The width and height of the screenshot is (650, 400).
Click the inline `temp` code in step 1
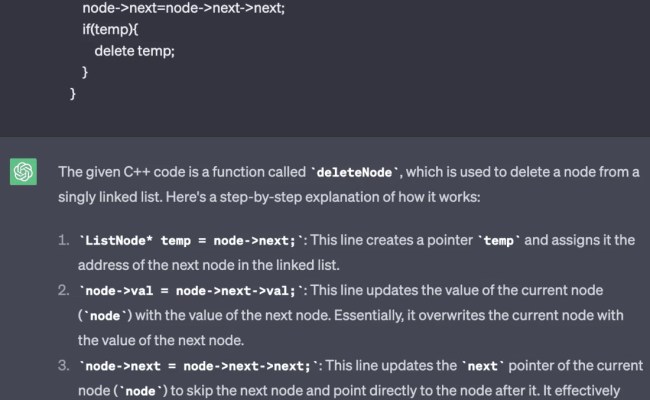click(x=499, y=240)
